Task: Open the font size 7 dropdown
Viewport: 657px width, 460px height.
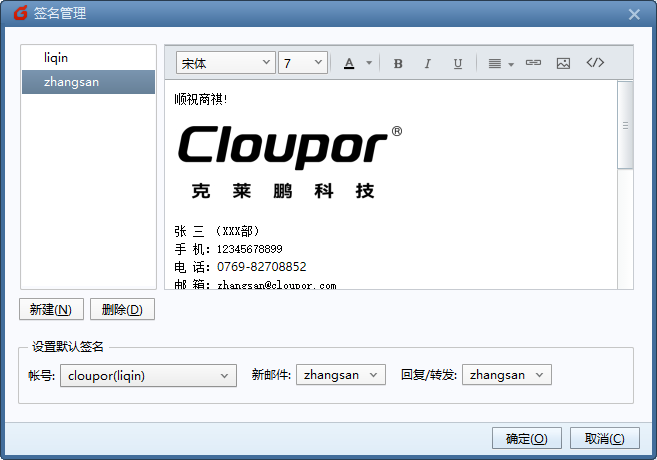Action: [303, 63]
